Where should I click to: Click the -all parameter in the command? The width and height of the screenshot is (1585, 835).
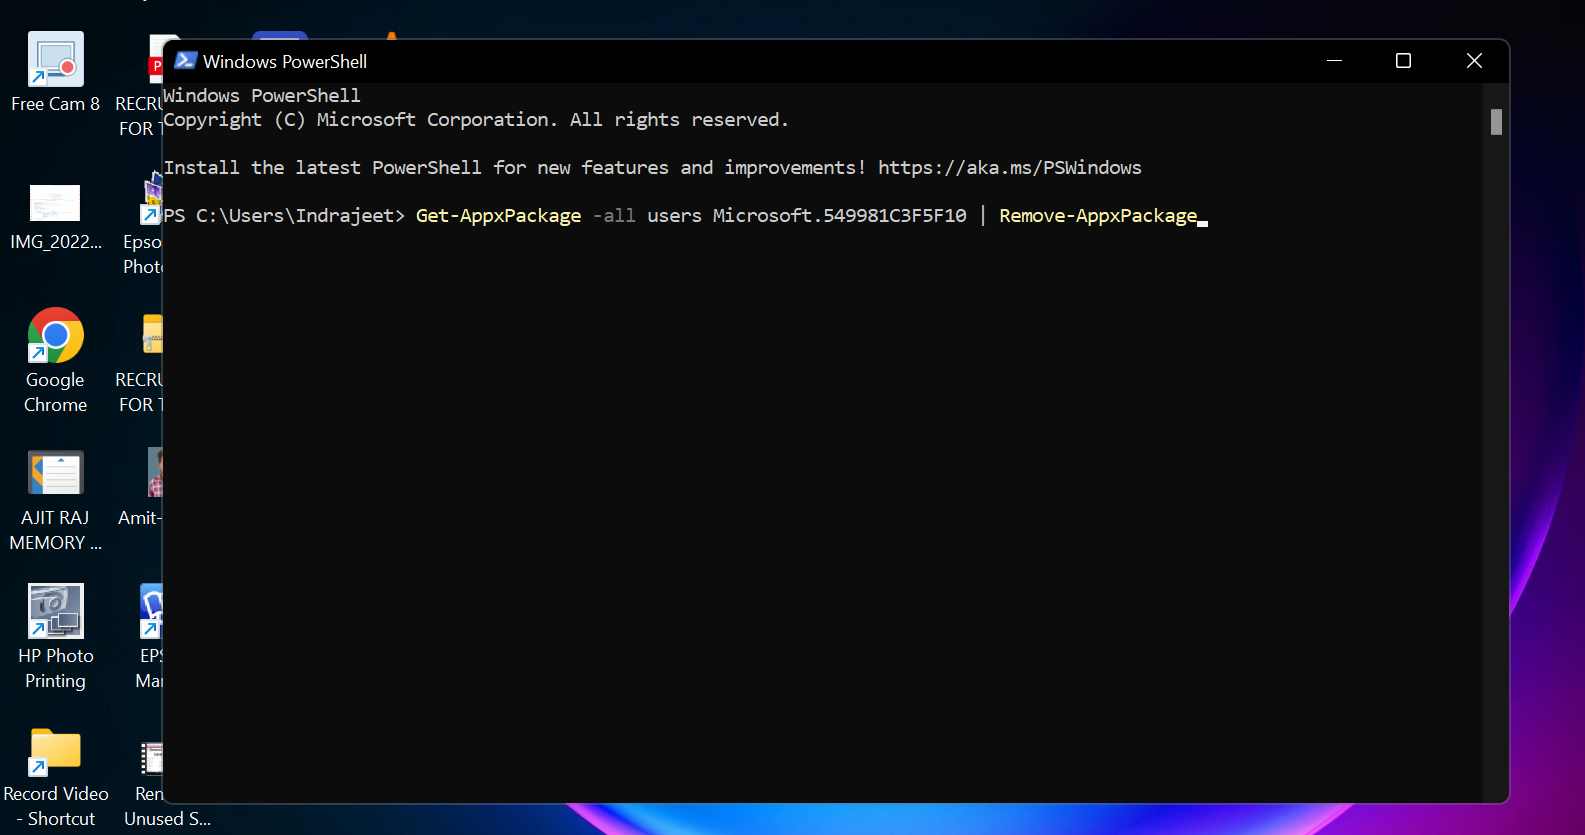[x=614, y=216]
